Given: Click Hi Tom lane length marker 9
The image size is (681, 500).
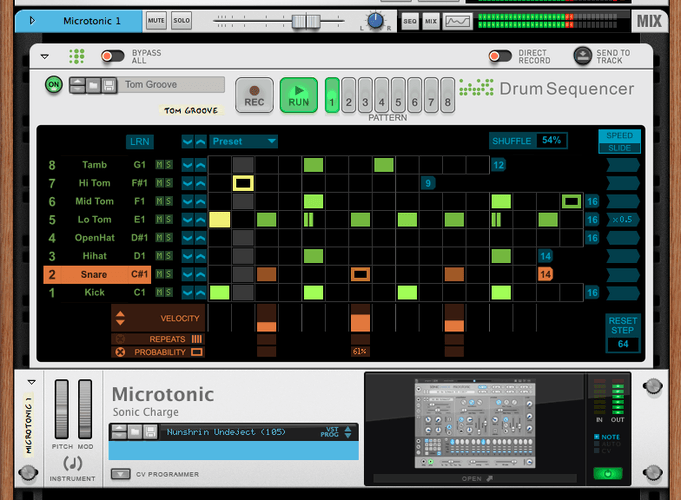Looking at the screenshot, I should [428, 183].
